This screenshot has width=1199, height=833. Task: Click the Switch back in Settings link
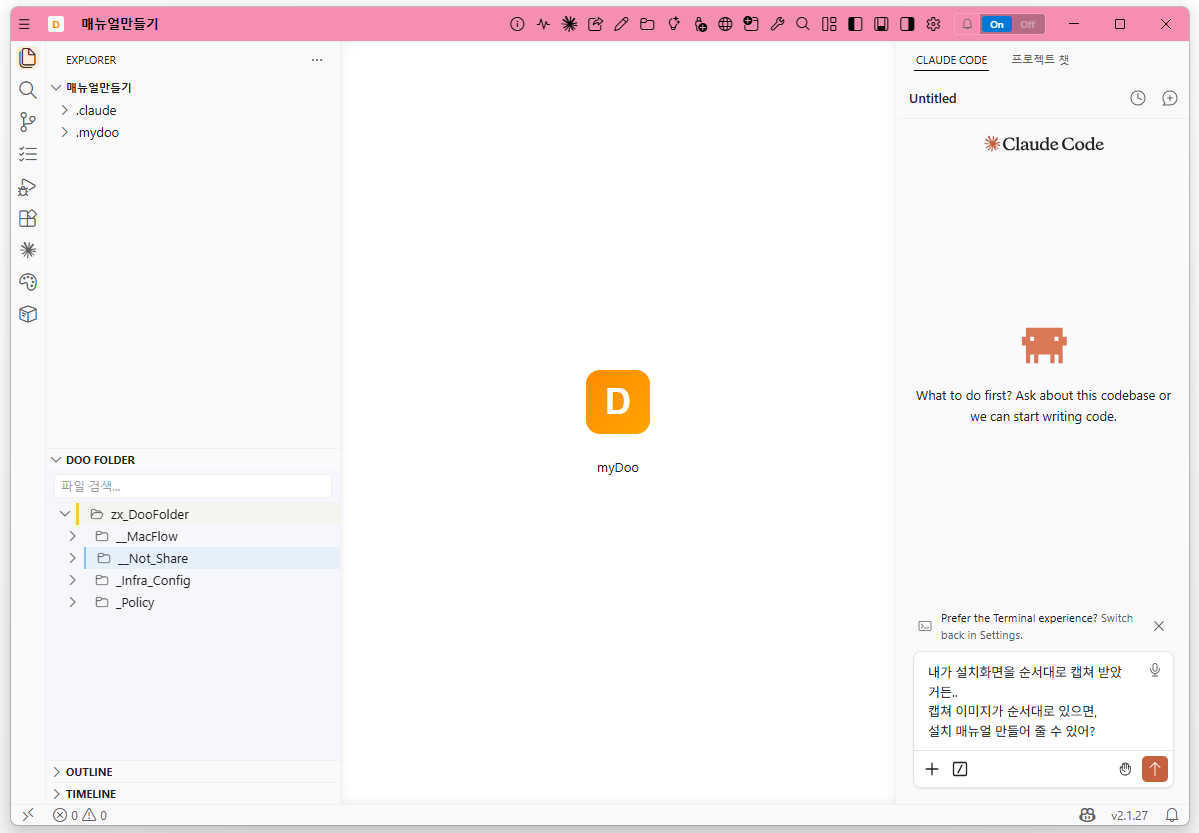click(x=1037, y=626)
